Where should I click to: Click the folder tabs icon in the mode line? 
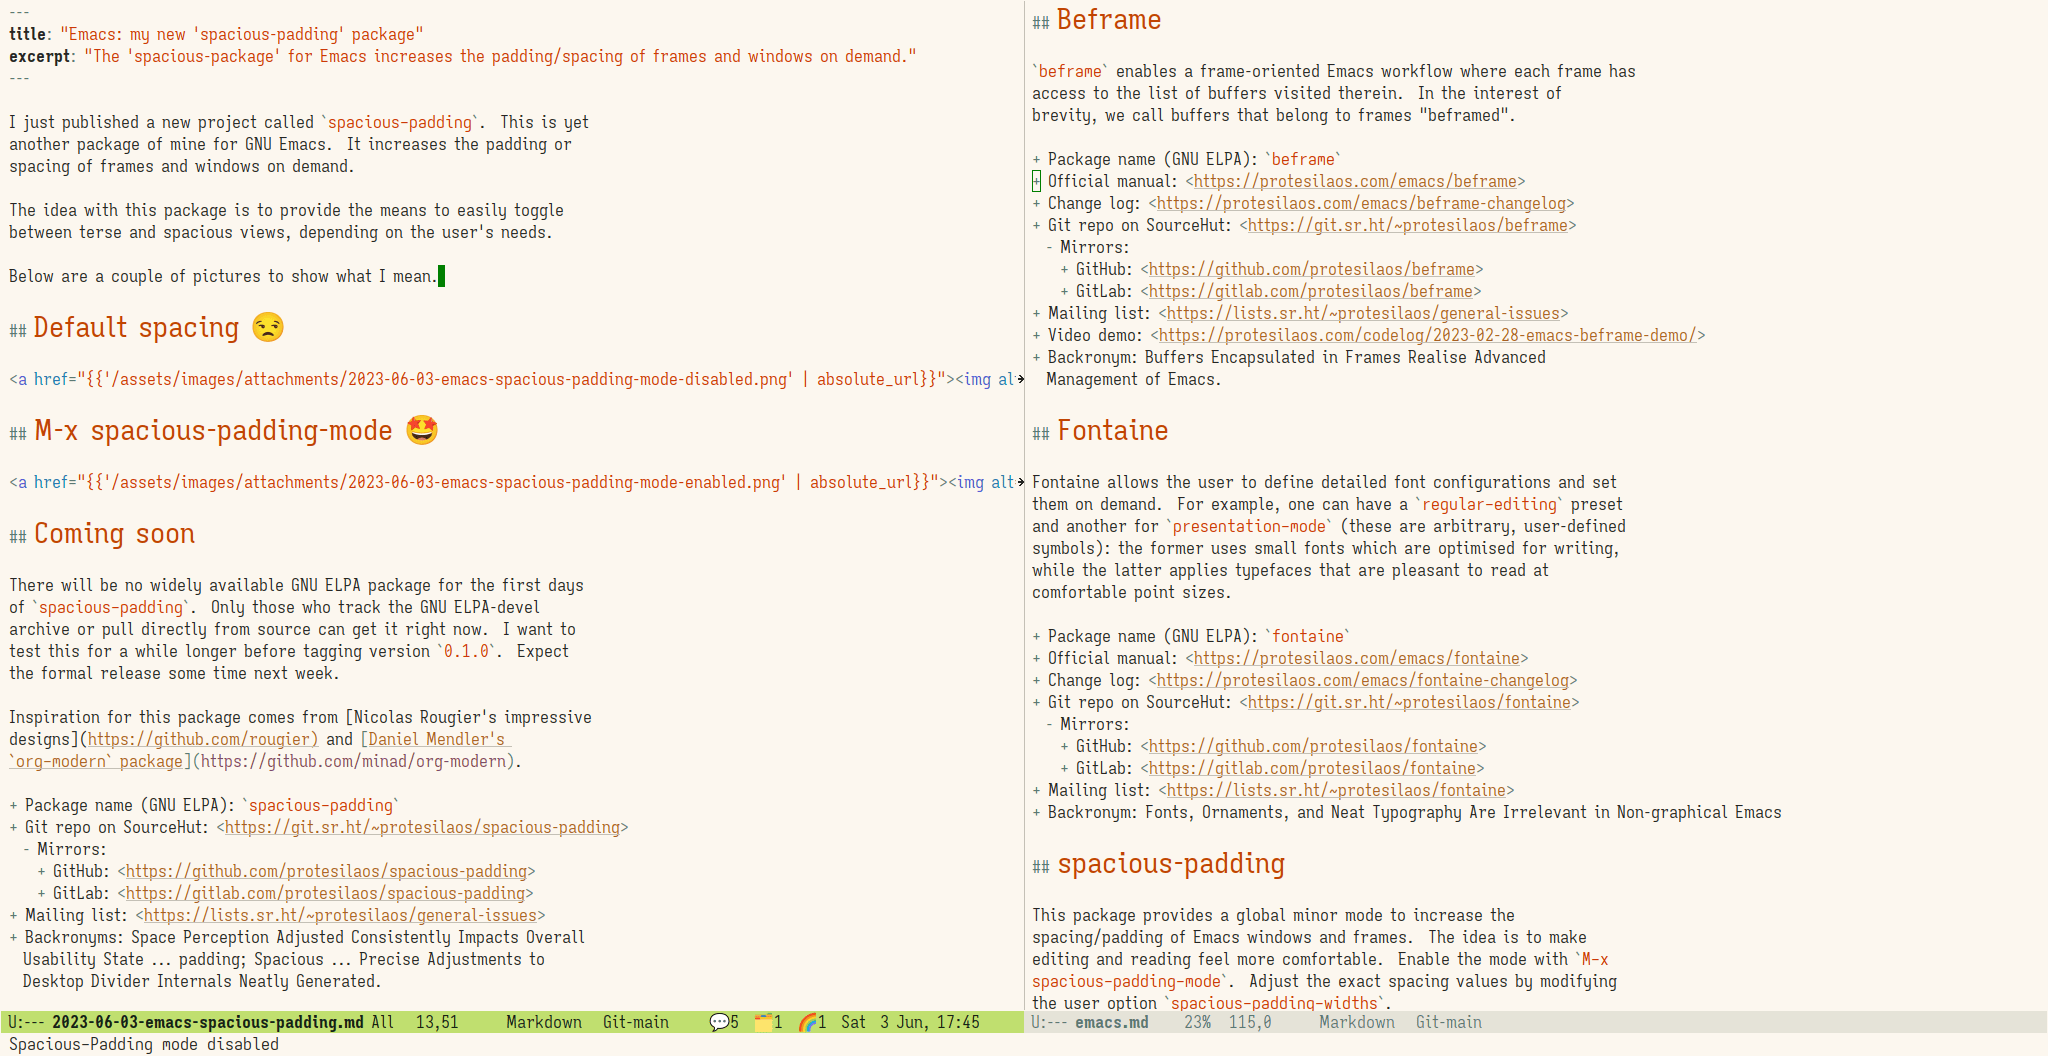764,1022
